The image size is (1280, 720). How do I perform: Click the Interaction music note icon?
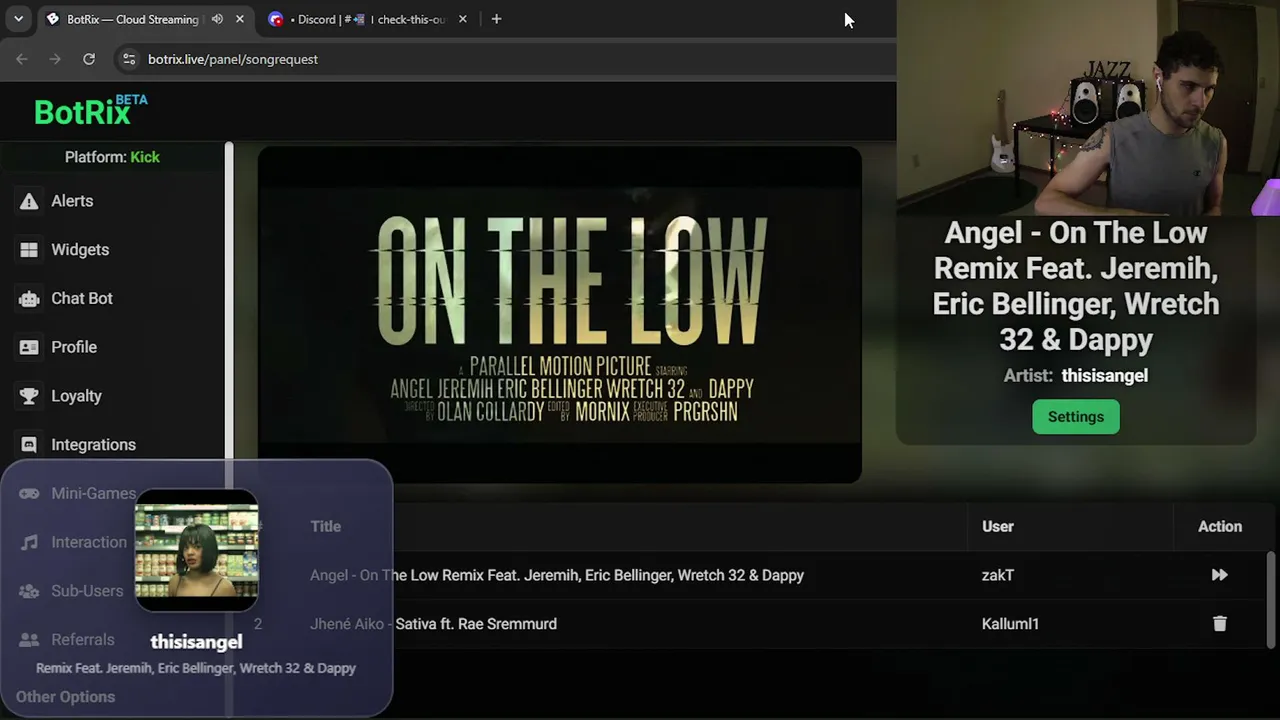pyautogui.click(x=29, y=542)
